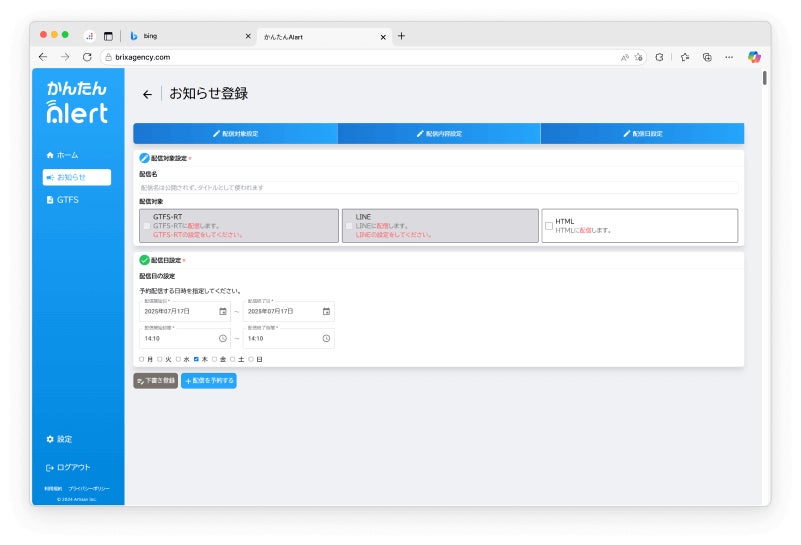801x545 pixels.
Task: Click blue pencil icon of 配信対象設定 section
Action: tap(145, 158)
